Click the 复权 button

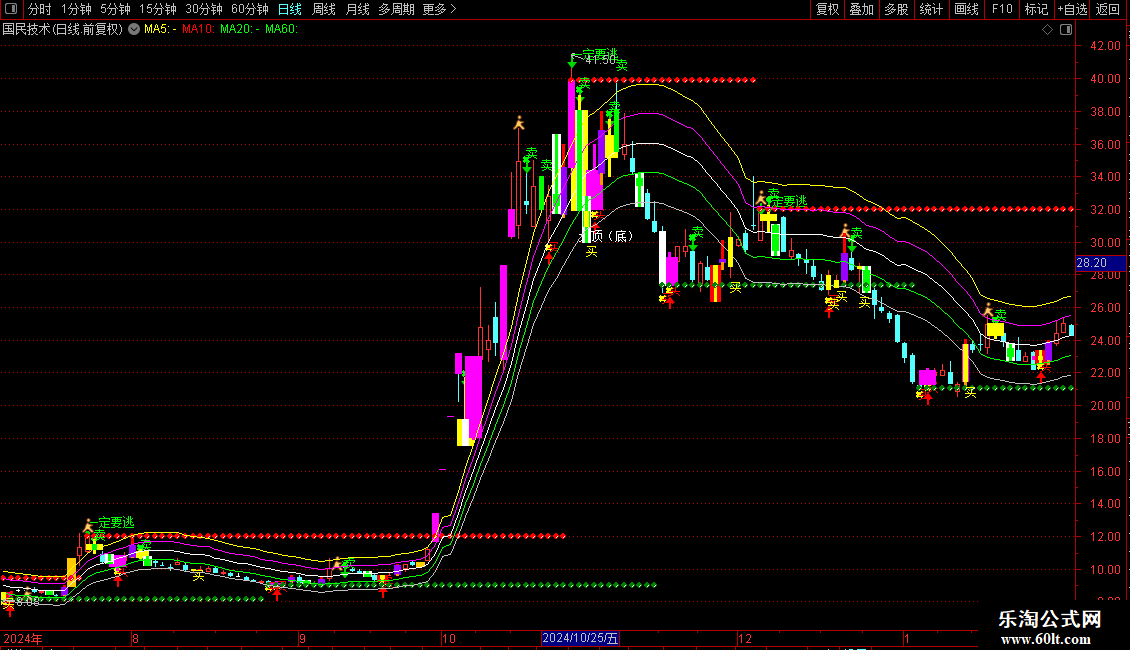pyautogui.click(x=827, y=9)
